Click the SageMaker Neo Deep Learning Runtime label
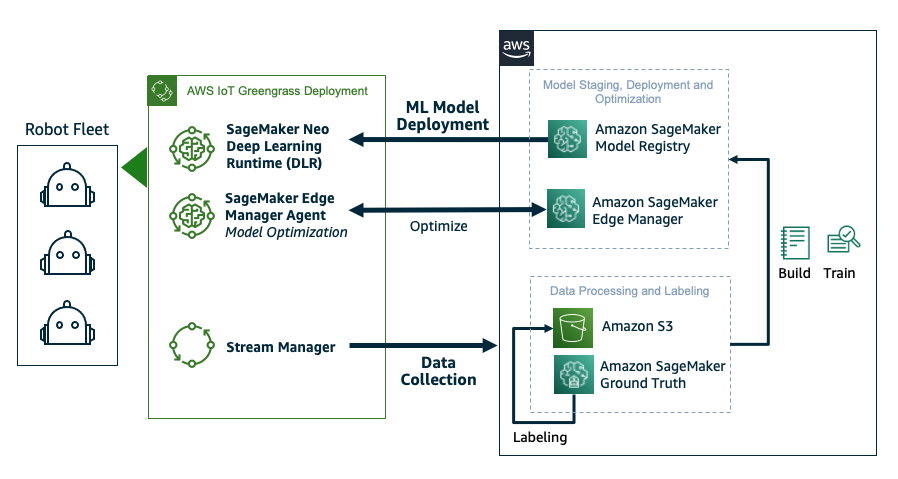898x479 pixels. 278,146
